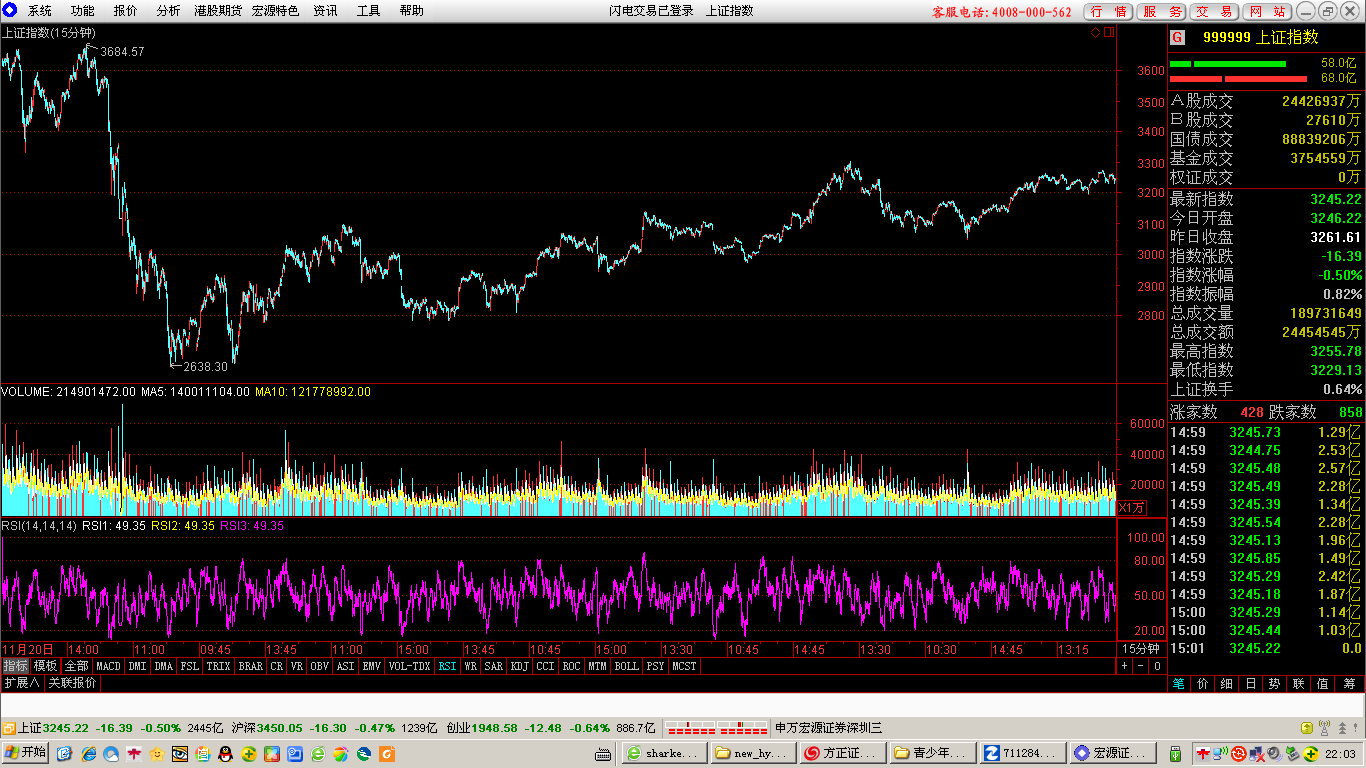Click the 行情 button in title bar
Screen dimensions: 1366x768
[x=1109, y=12]
